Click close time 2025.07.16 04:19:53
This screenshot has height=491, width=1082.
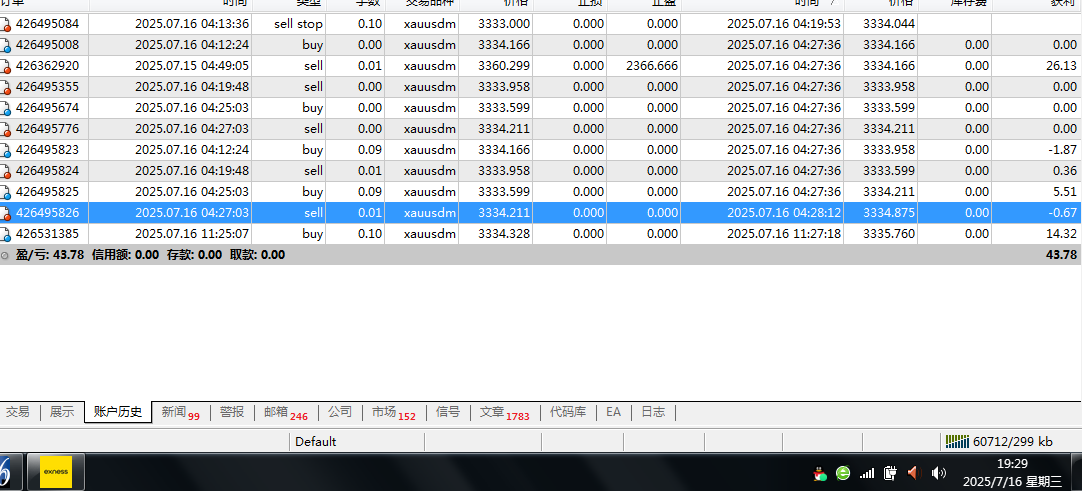(x=784, y=24)
